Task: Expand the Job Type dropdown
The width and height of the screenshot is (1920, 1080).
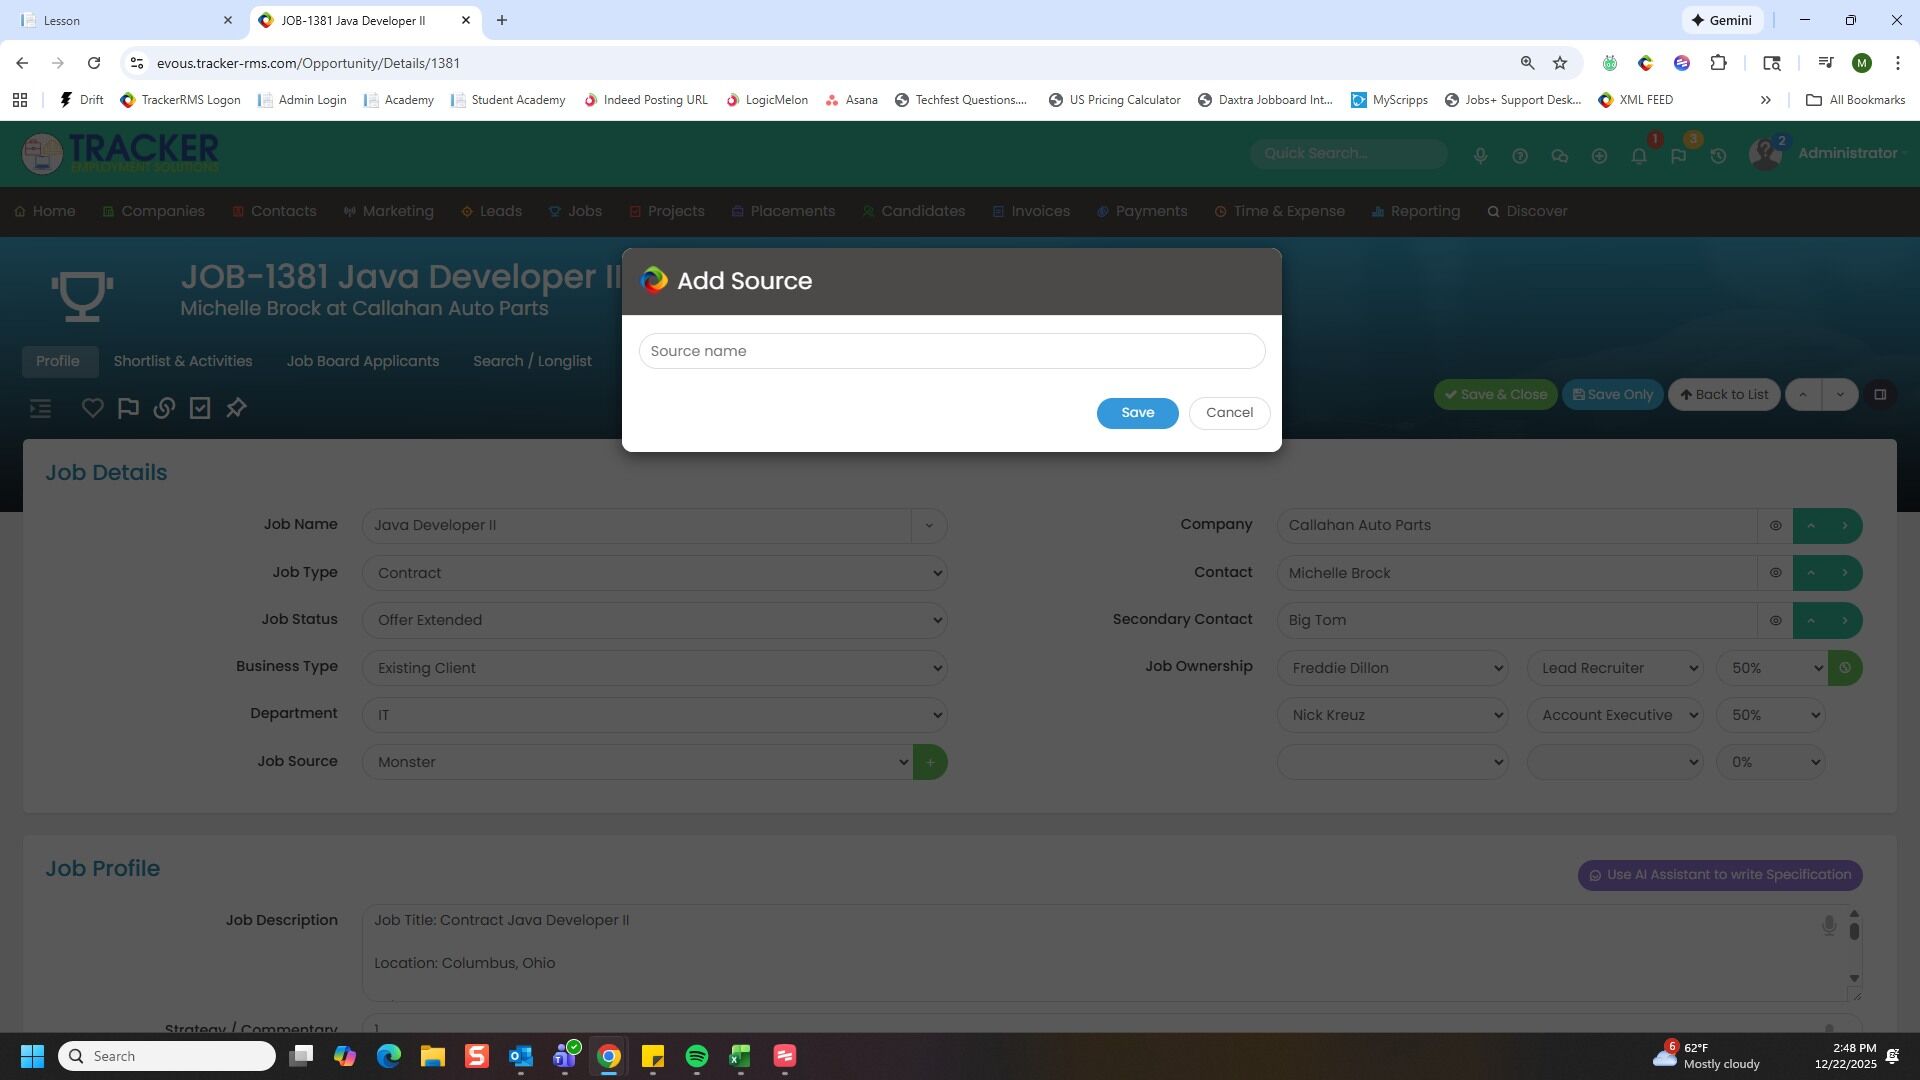Action: [x=654, y=573]
